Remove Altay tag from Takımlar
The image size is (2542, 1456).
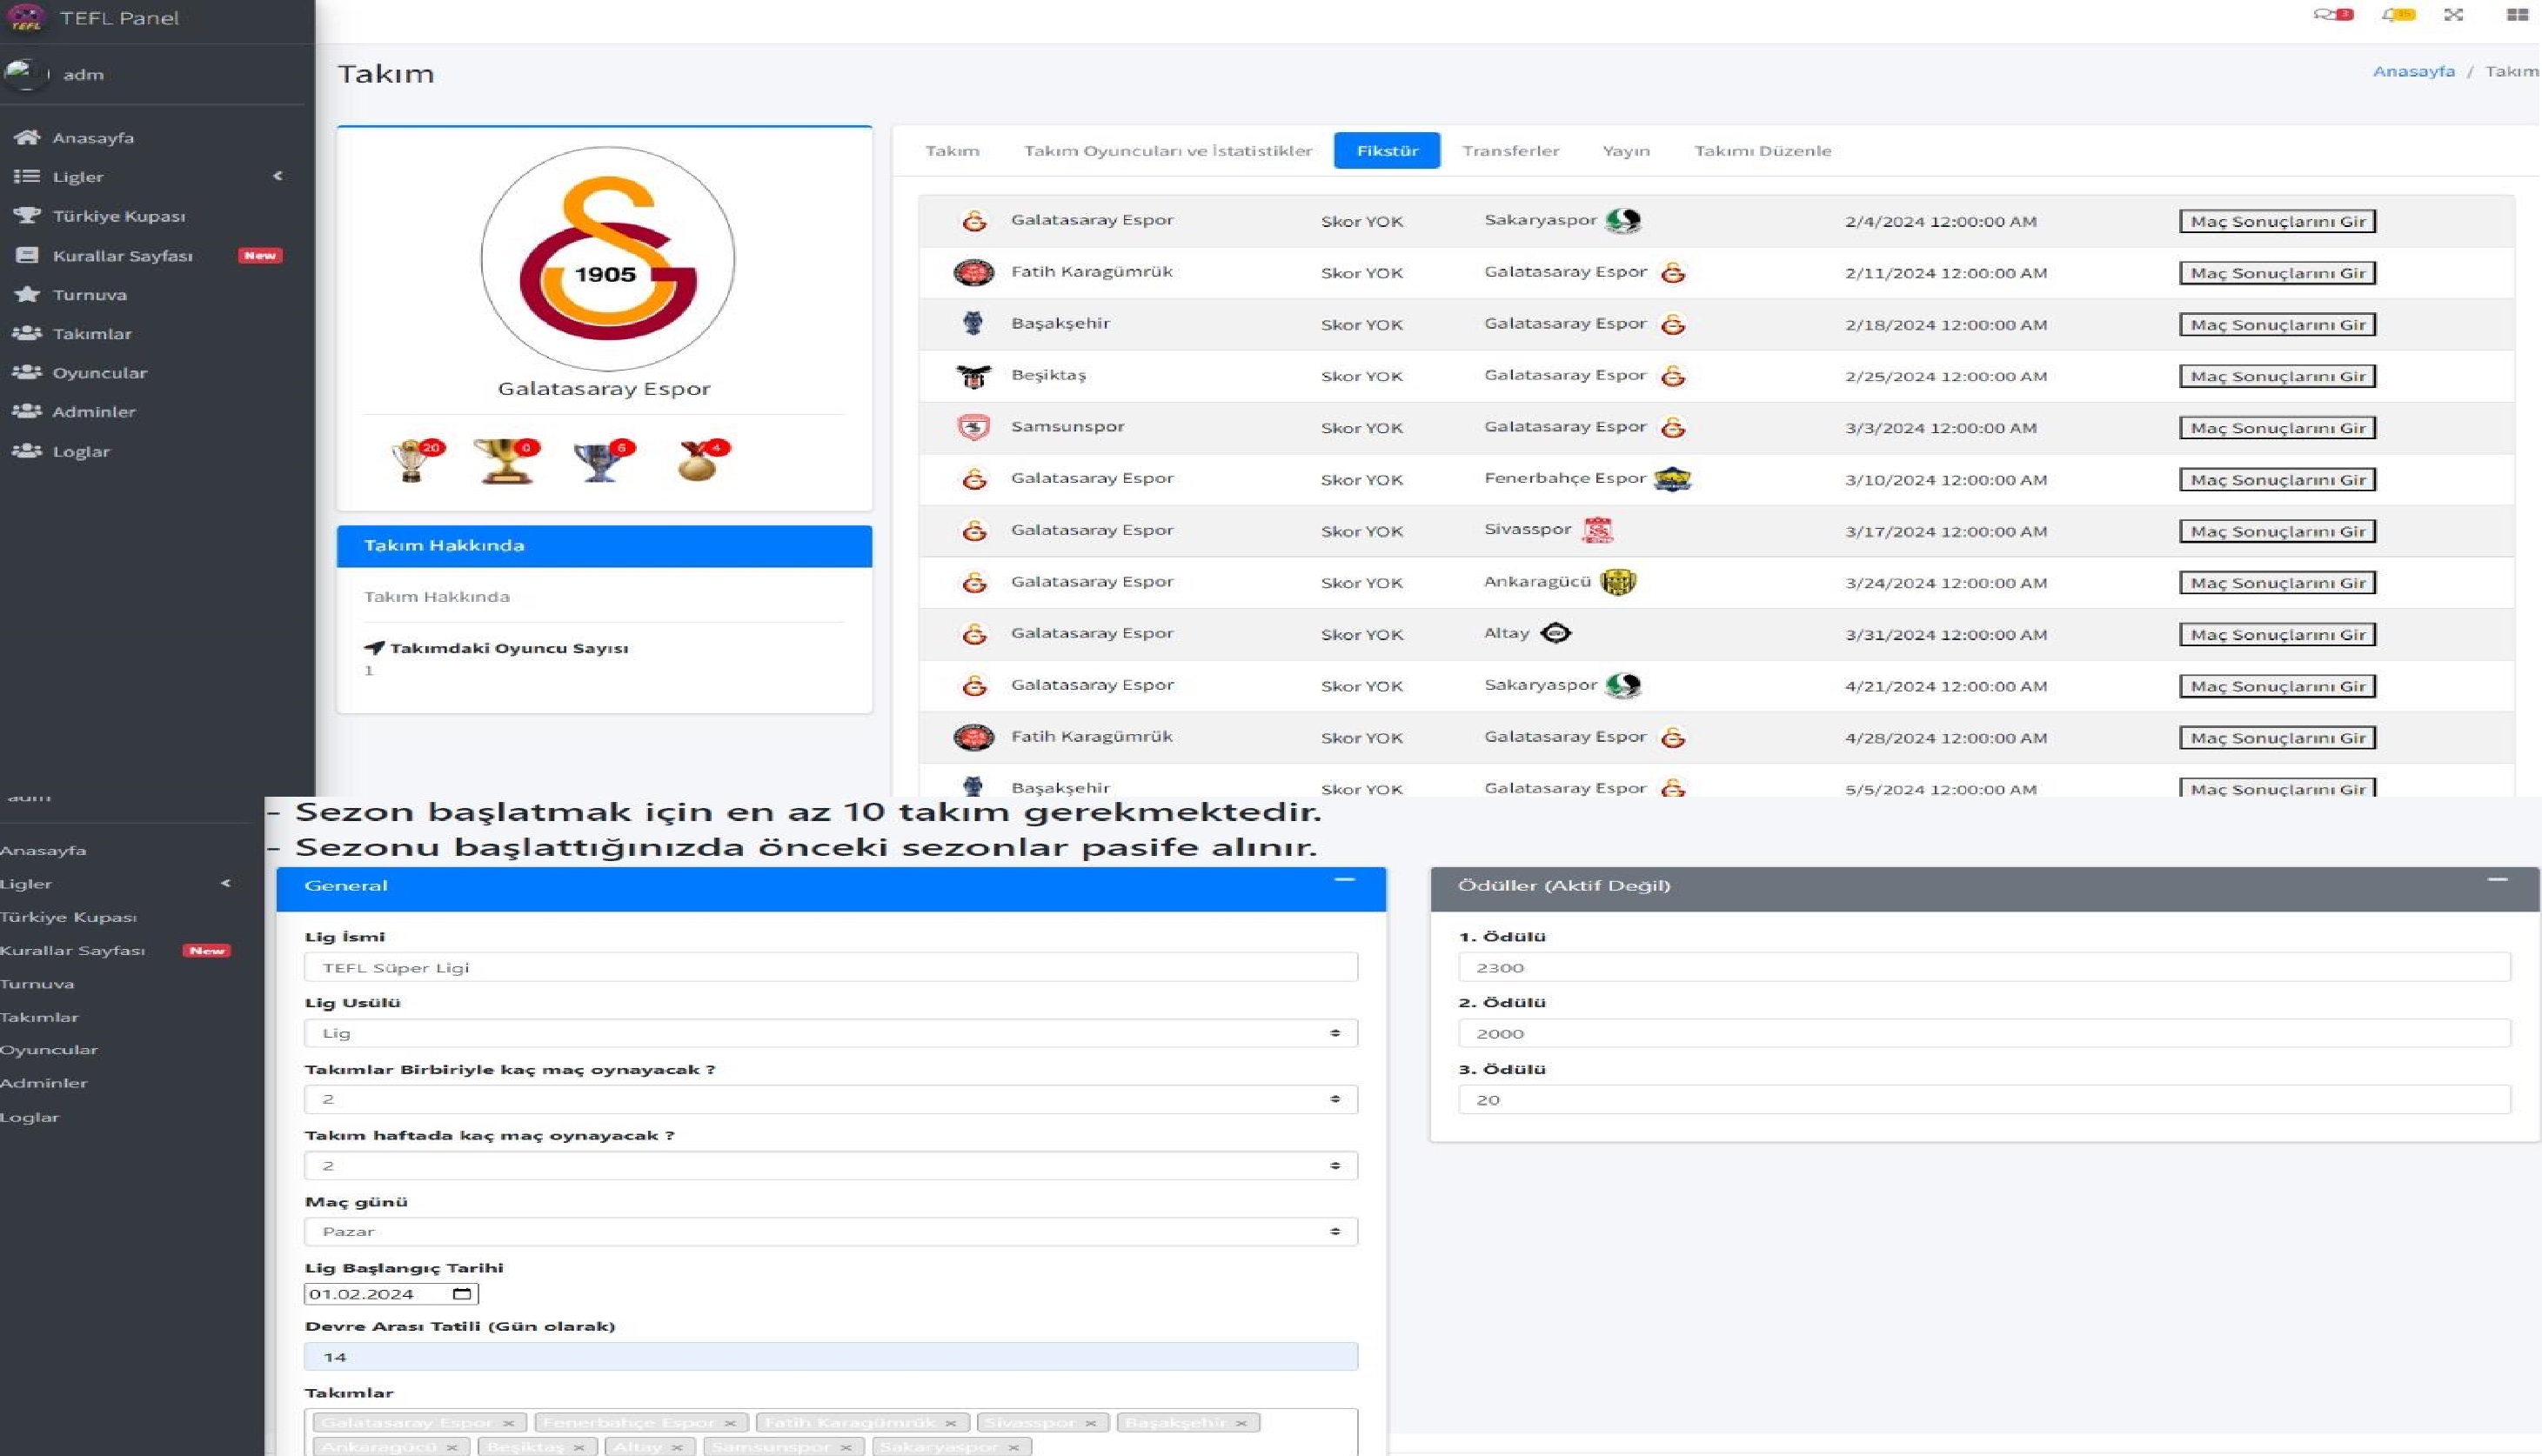pos(677,1447)
